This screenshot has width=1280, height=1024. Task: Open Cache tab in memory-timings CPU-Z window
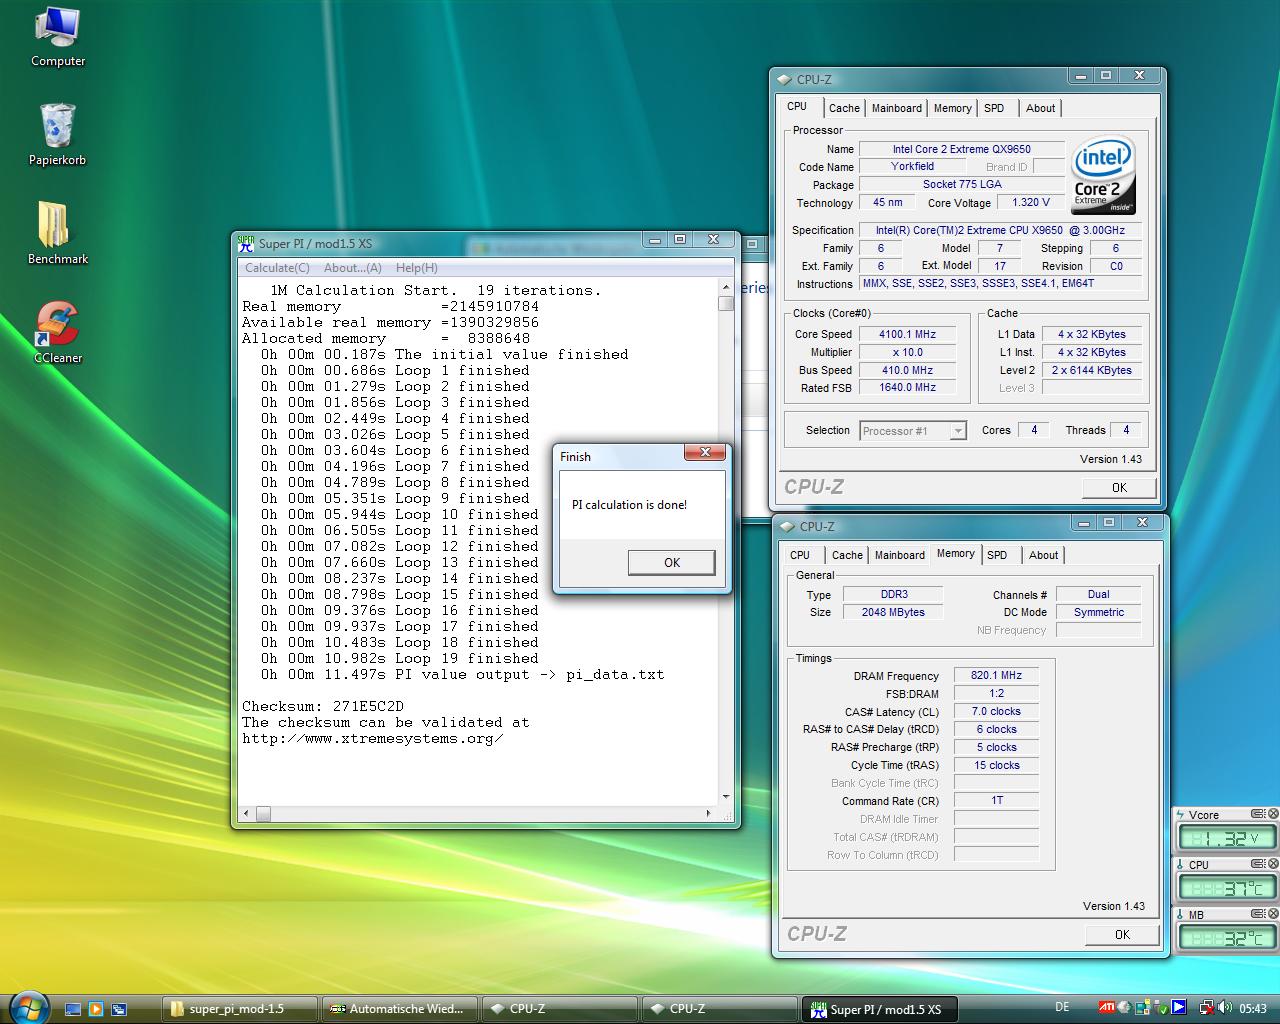tap(847, 555)
